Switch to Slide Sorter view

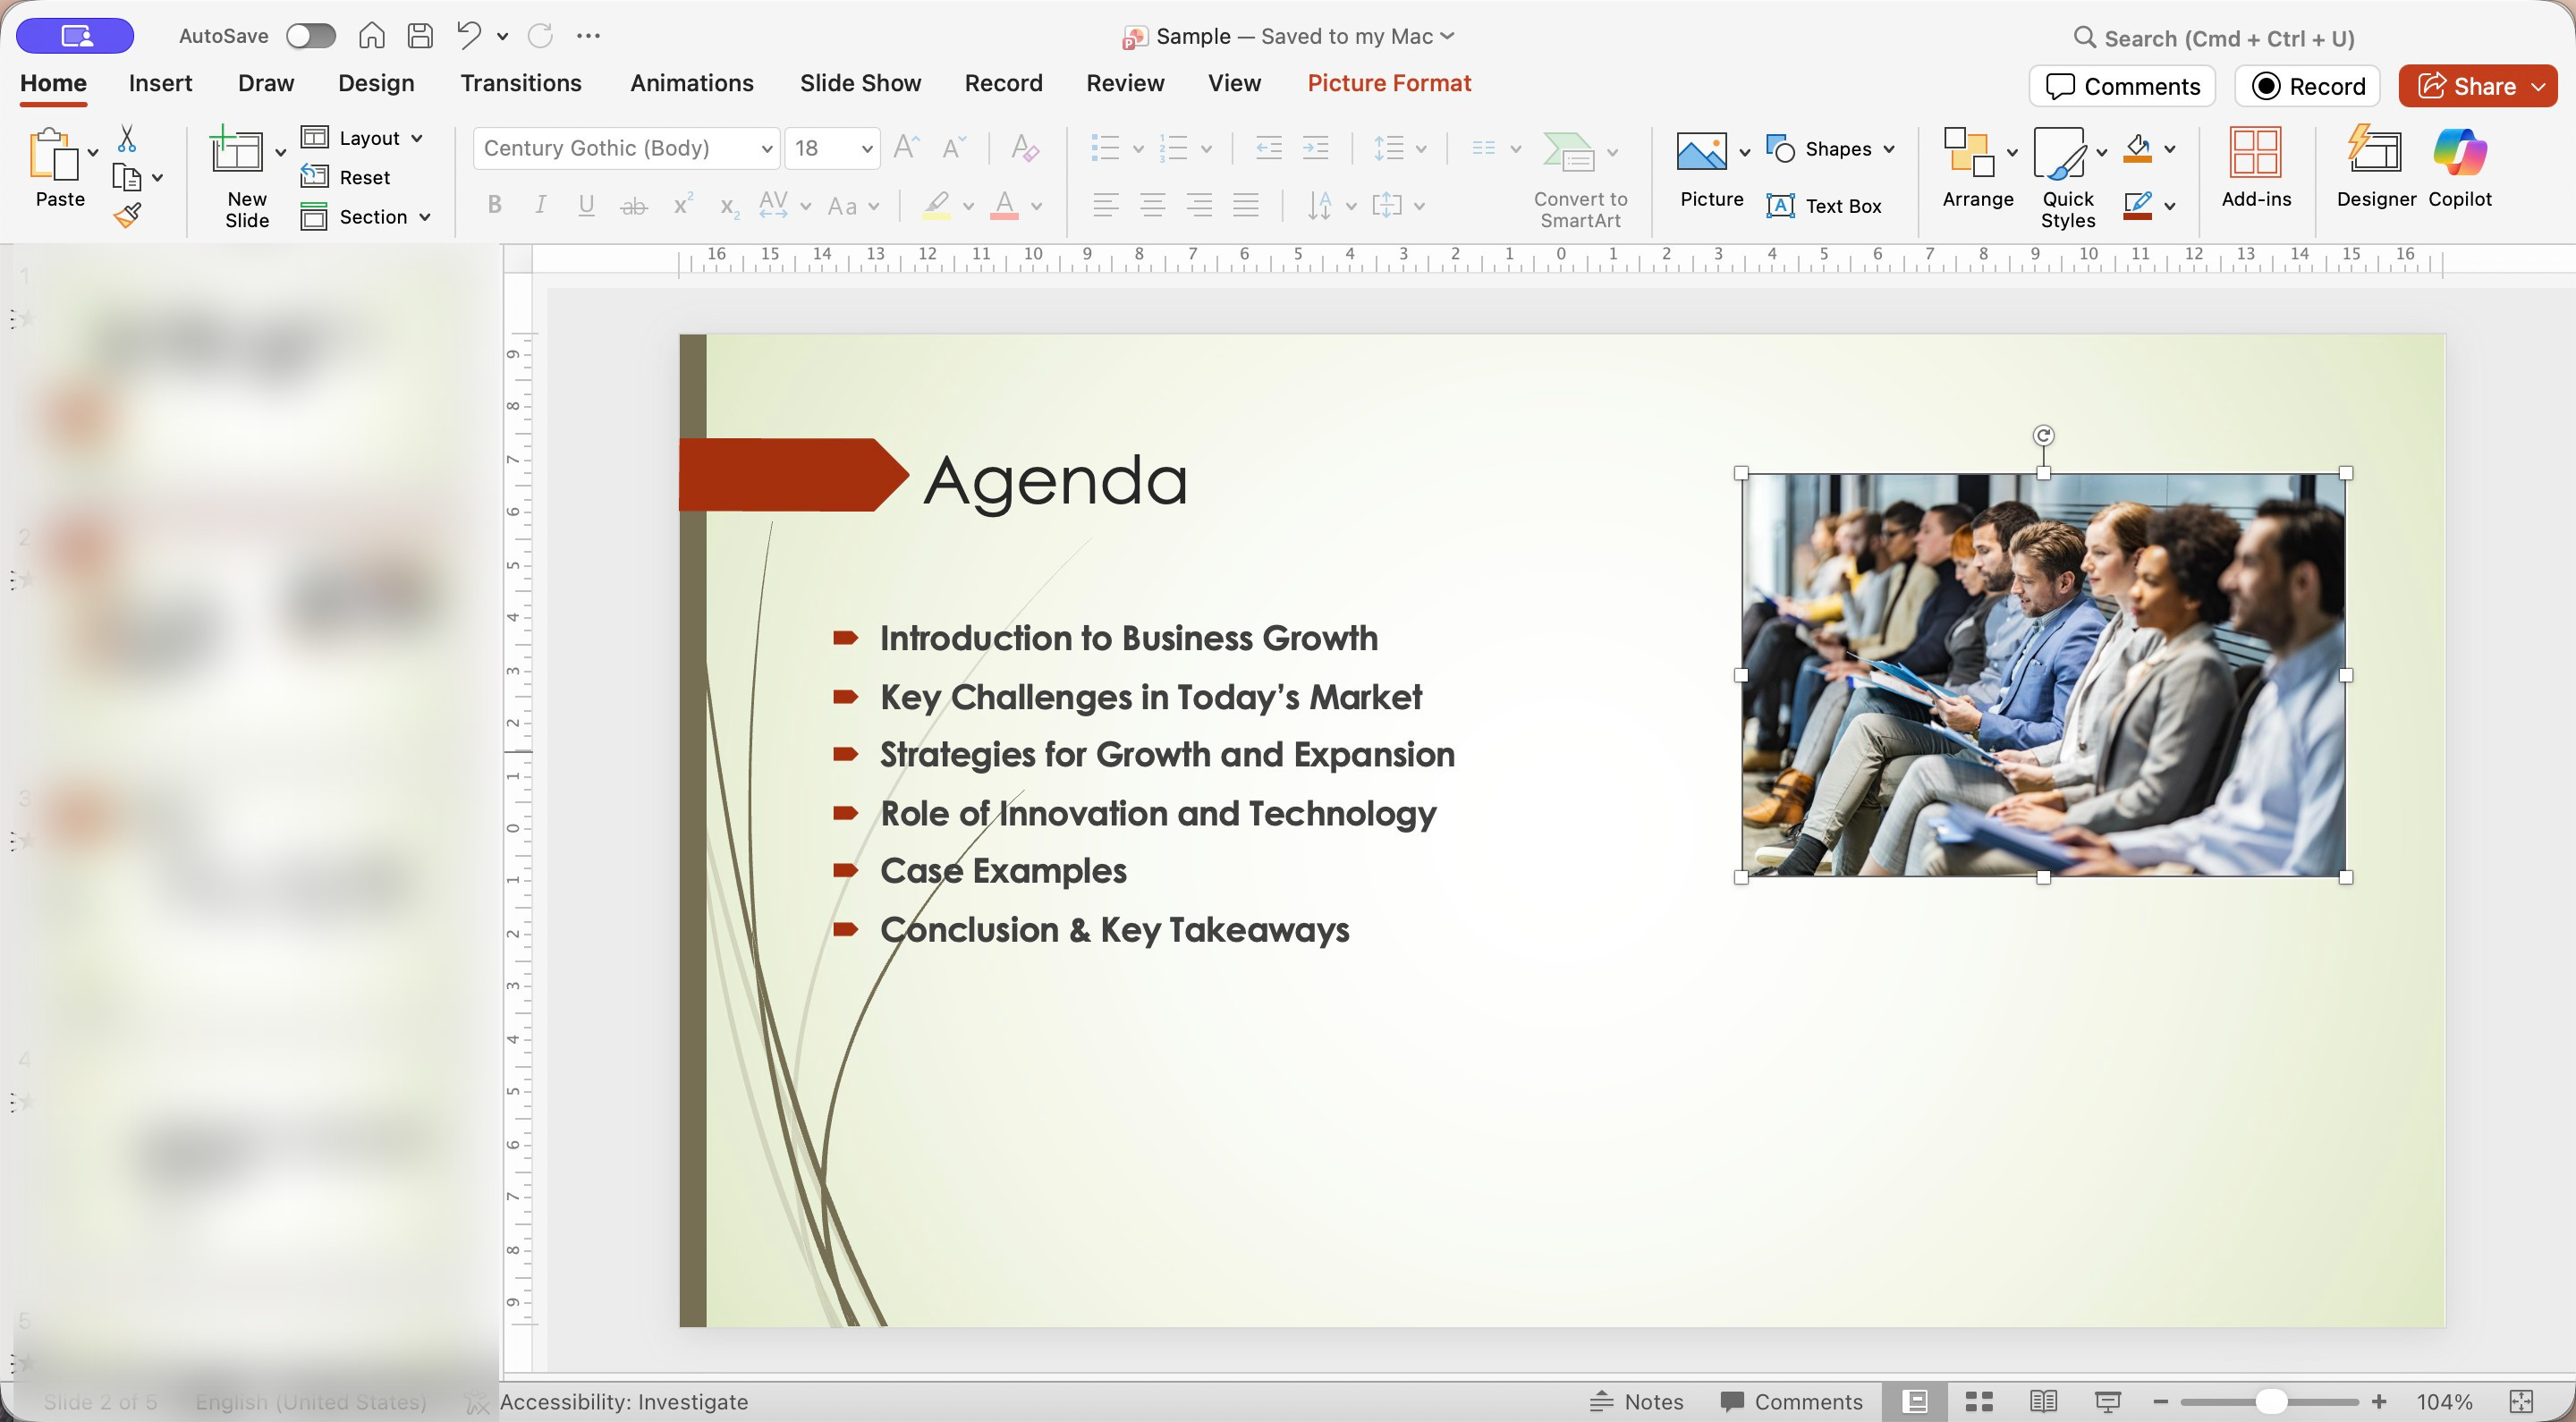pyautogui.click(x=1979, y=1401)
